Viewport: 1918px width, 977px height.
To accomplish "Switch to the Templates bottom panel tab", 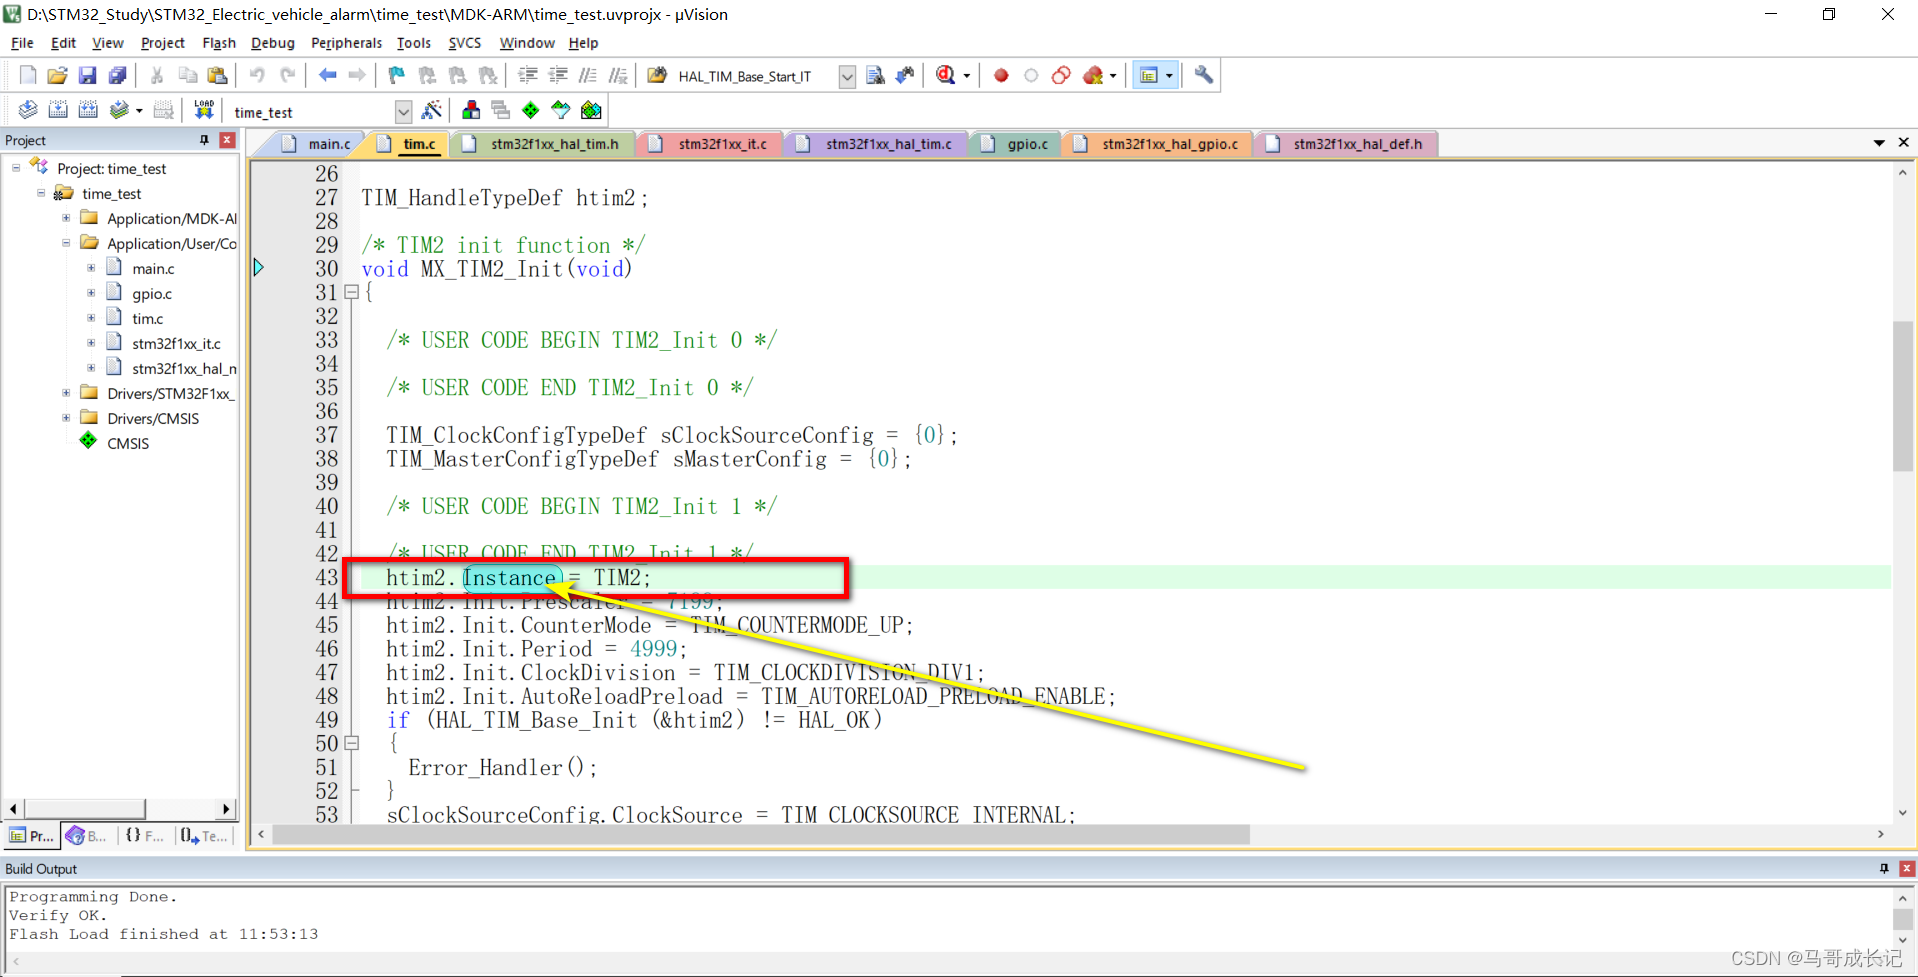I will [204, 836].
